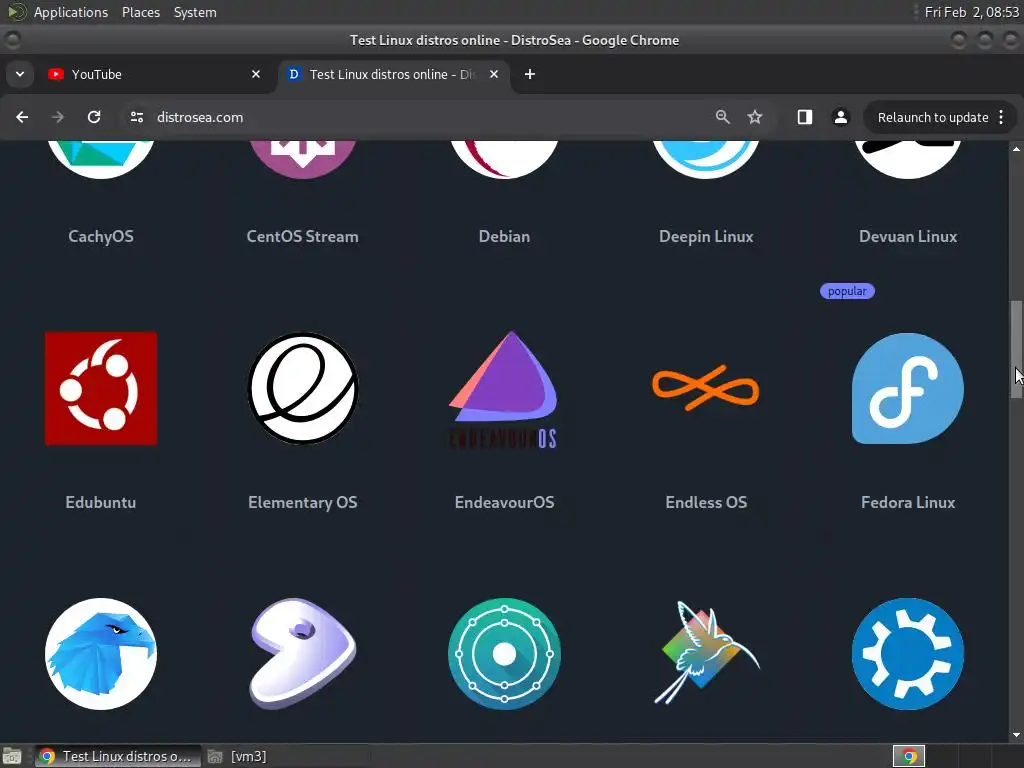Click the Chrome tray icon in panel
Viewport: 1024px width, 768px height.
coord(909,756)
